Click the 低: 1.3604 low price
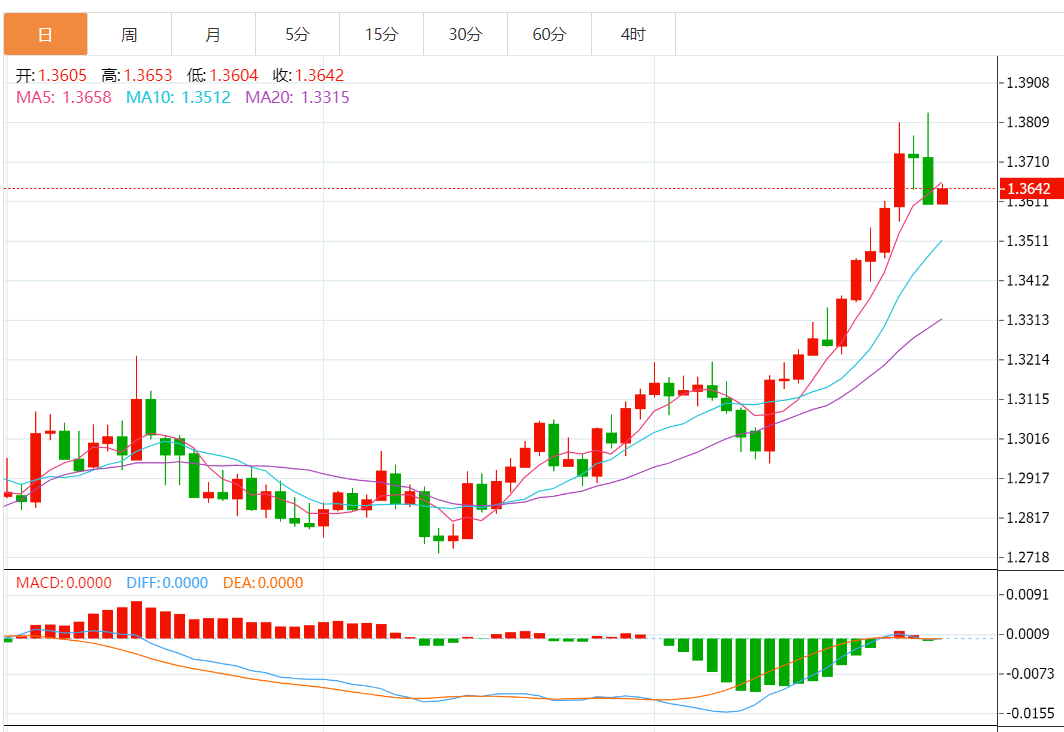Image resolution: width=1064 pixels, height=732 pixels. (x=223, y=75)
